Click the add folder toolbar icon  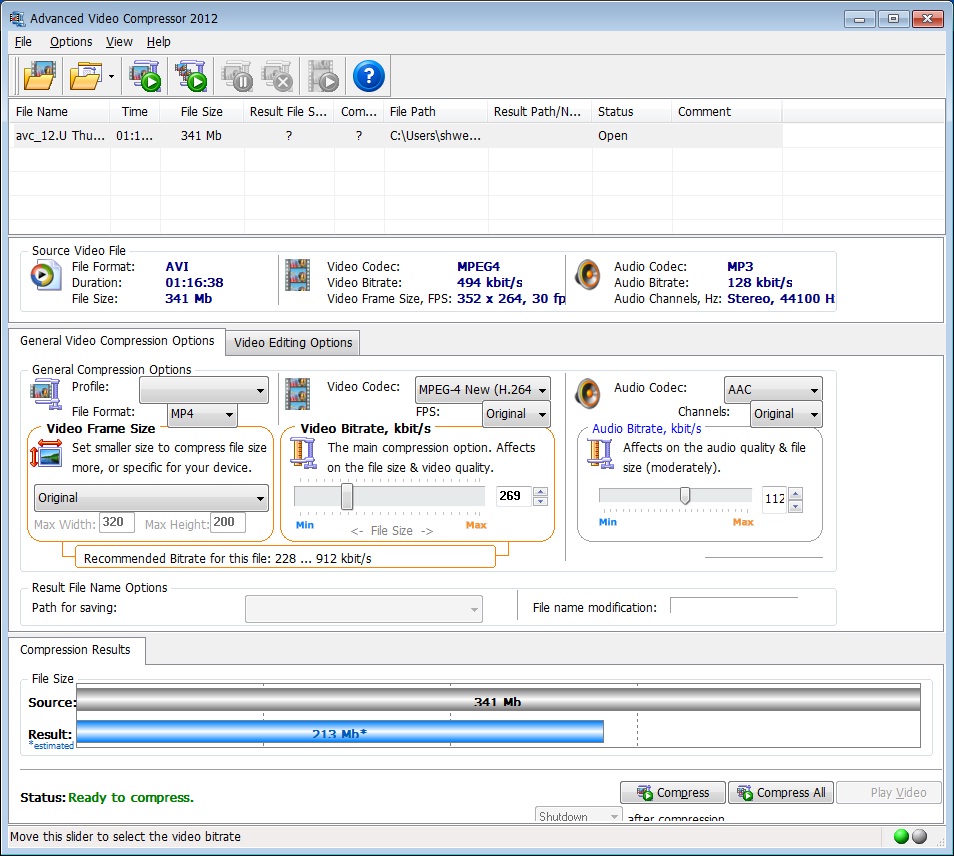(85, 76)
